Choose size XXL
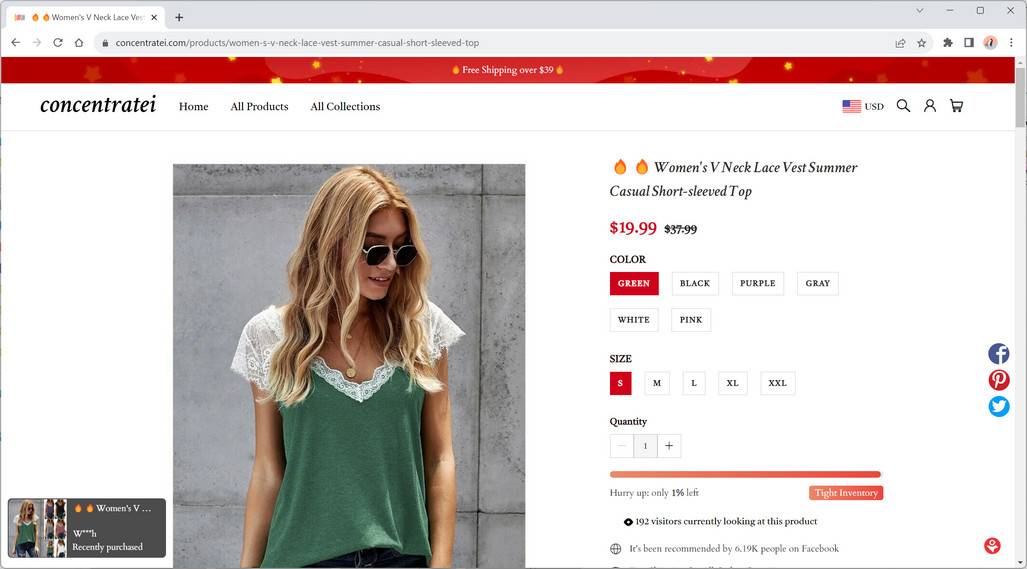 (777, 384)
